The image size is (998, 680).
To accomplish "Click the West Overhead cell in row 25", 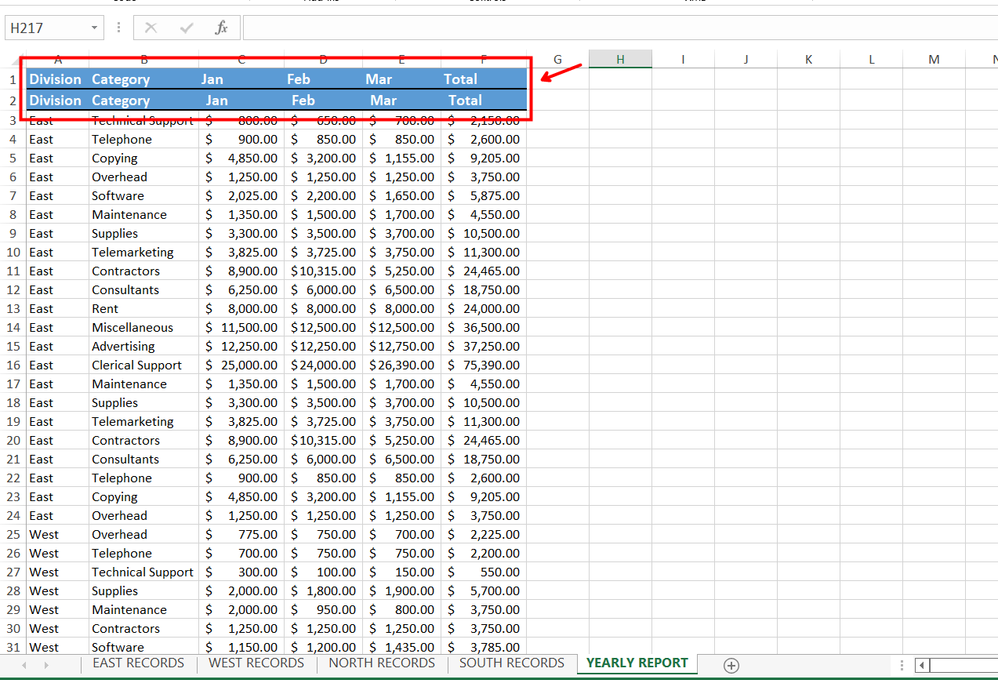I will click(x=143, y=534).
